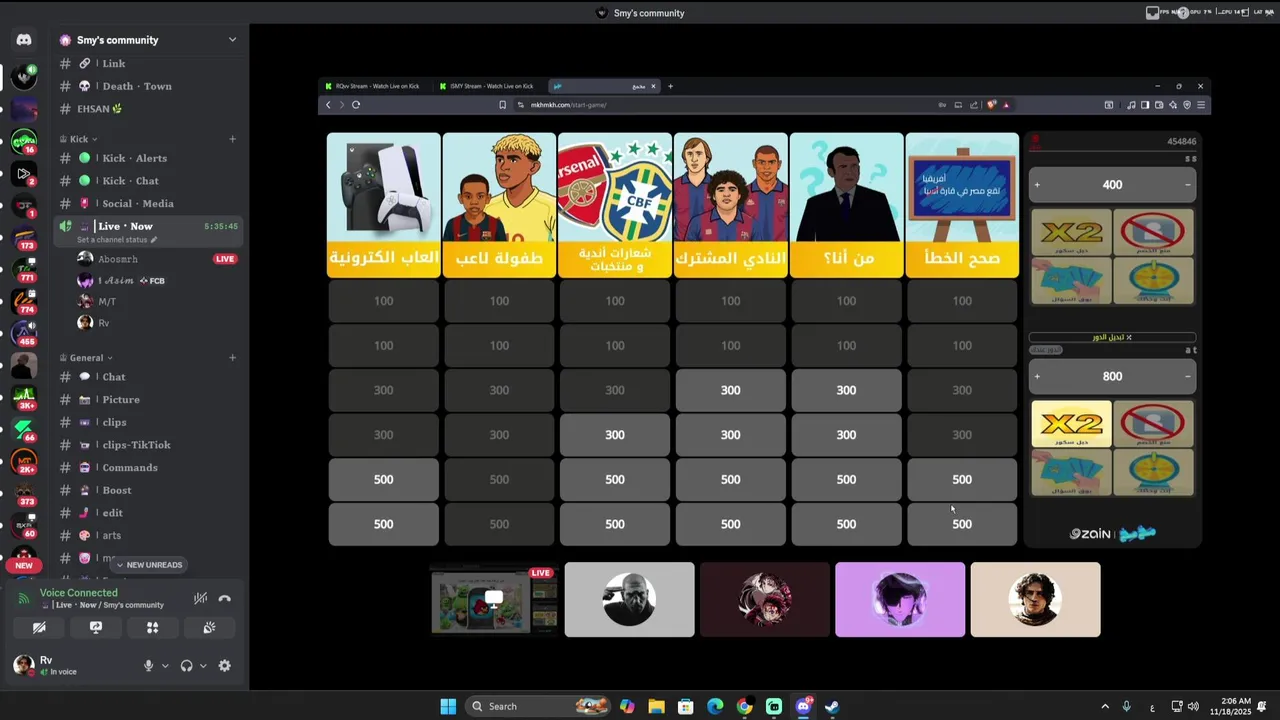Switch to iSMY Stream browser tab
Screen dimensions: 1280x720
[489, 86]
